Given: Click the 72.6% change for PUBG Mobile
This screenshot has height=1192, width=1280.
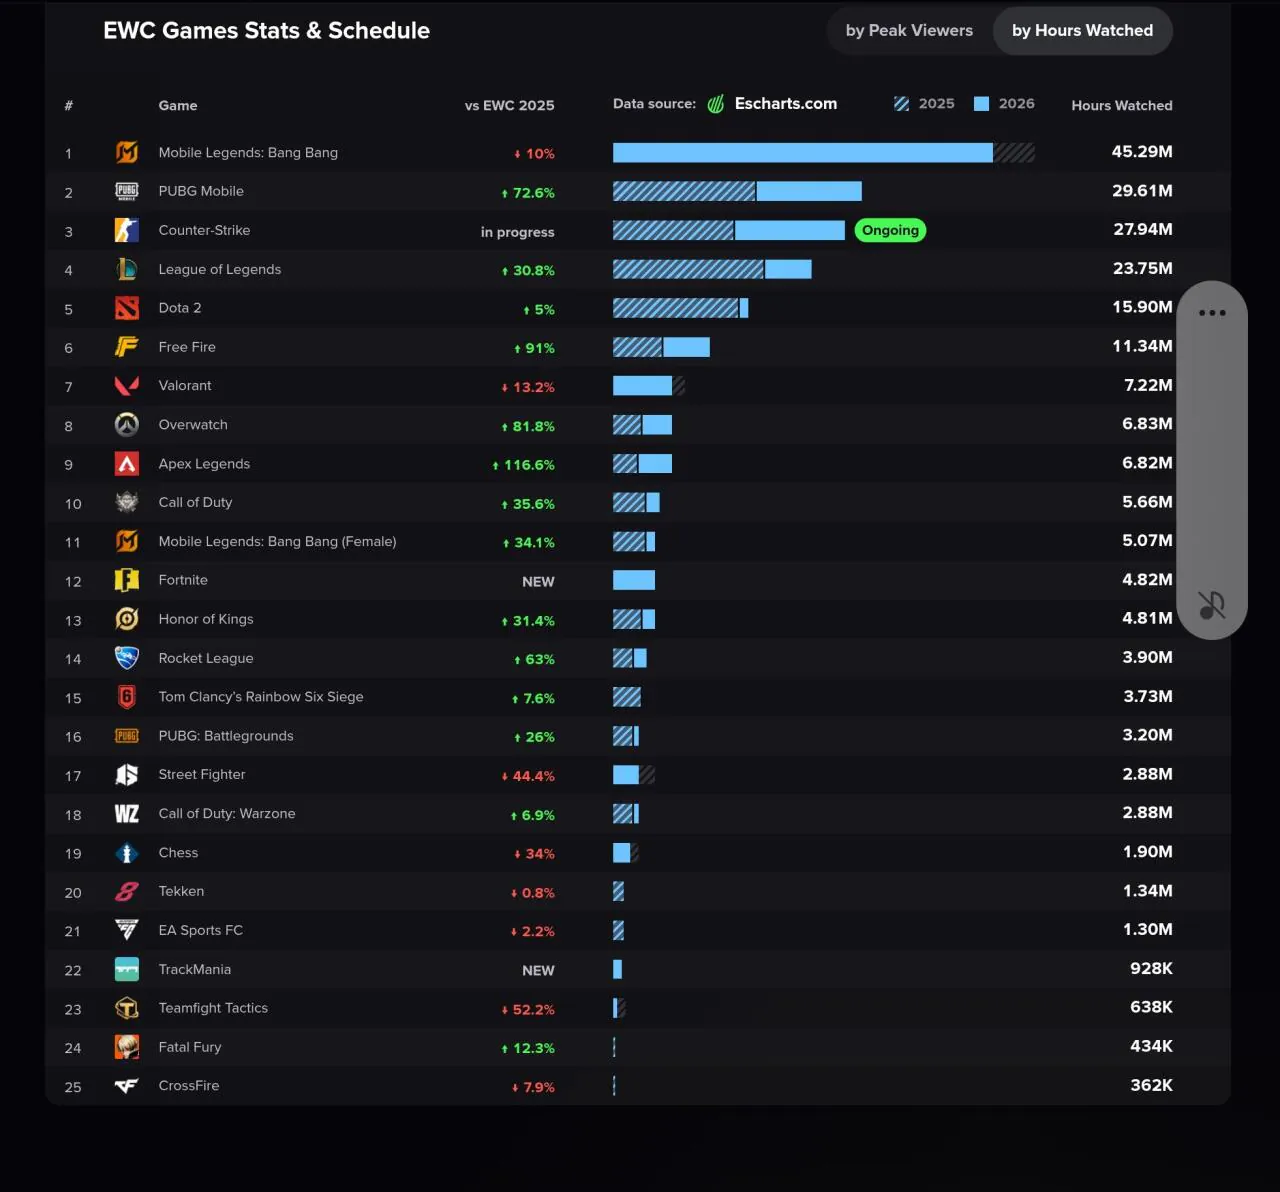Looking at the screenshot, I should tap(528, 193).
